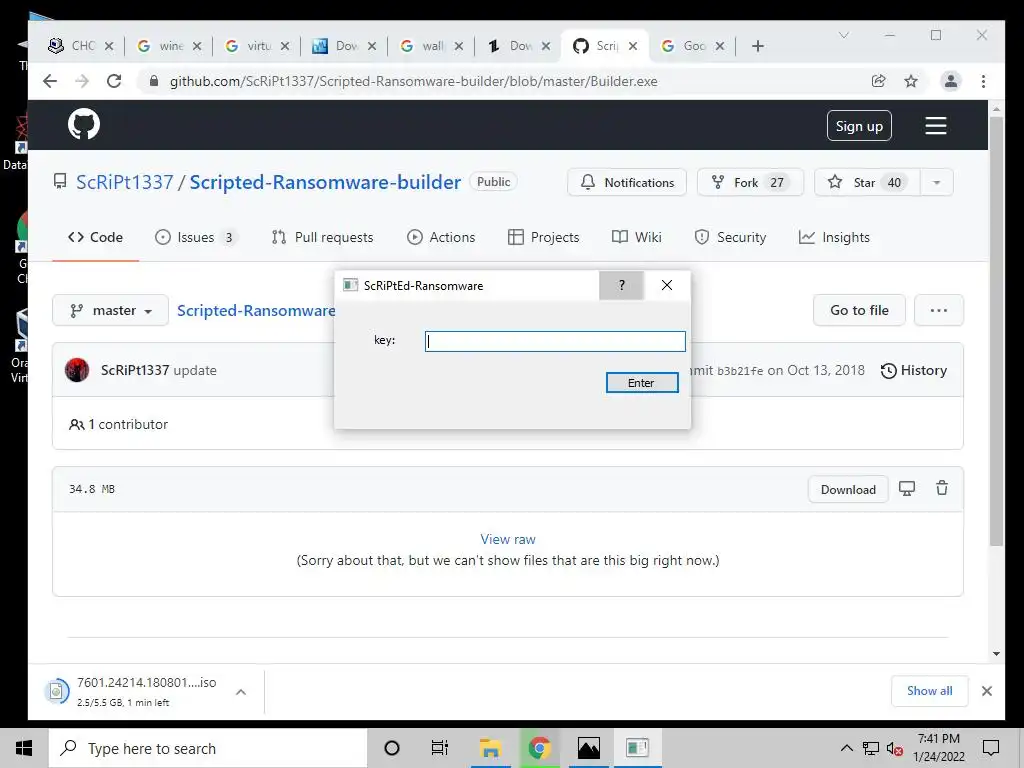This screenshot has width=1024, height=768.
Task: Expand the master branch dropdown
Action: (110, 310)
